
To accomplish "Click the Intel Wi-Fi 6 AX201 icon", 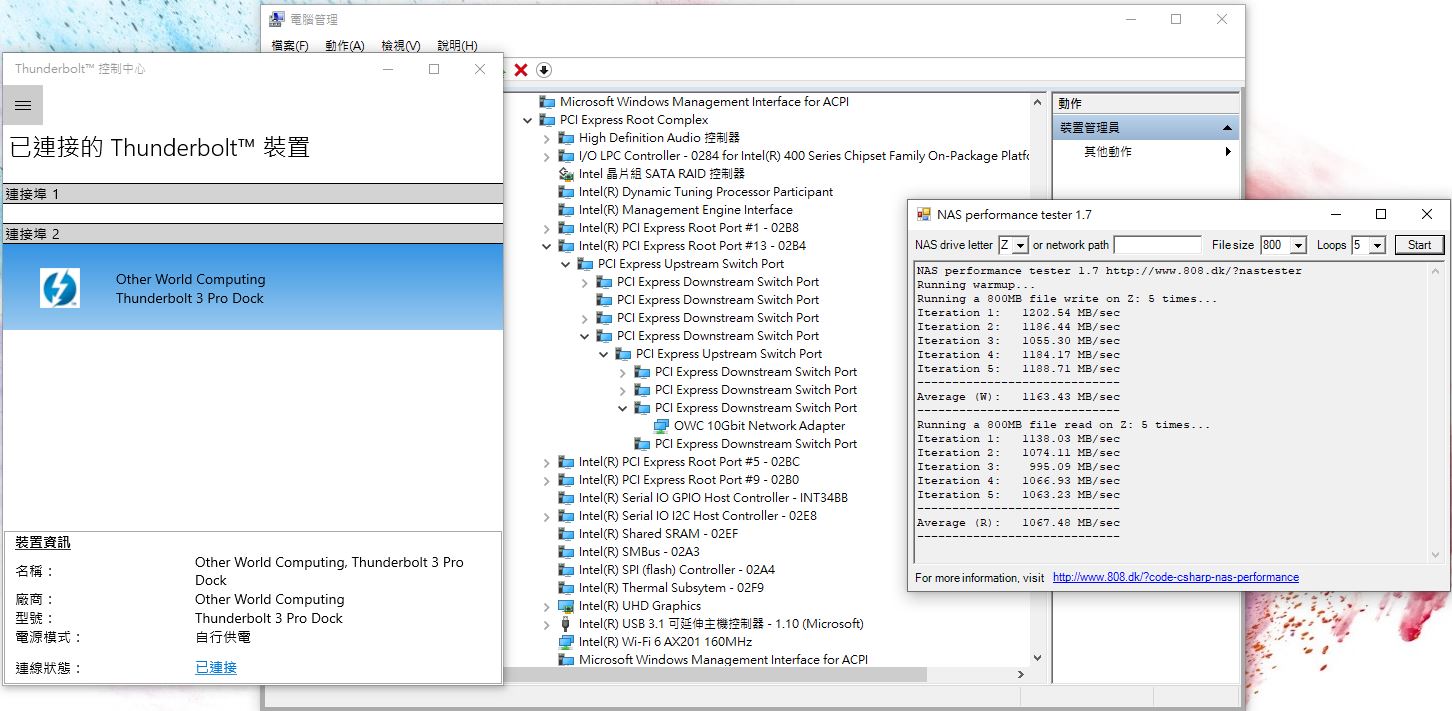I will (x=566, y=642).
